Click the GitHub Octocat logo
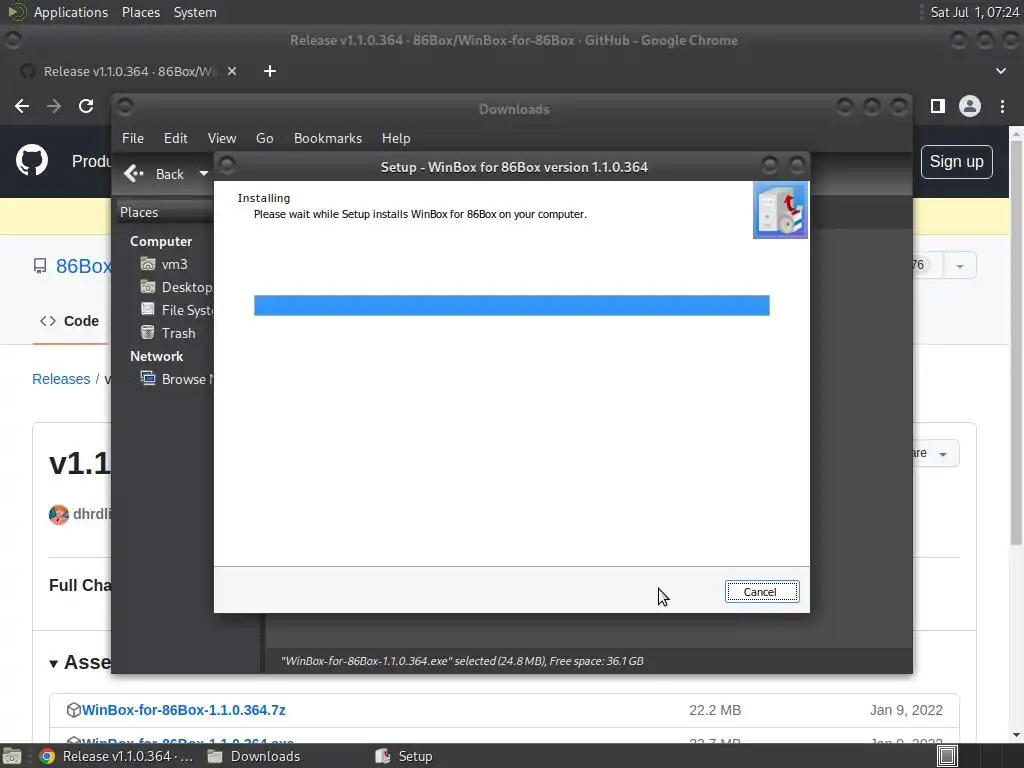The width and height of the screenshot is (1024, 768). 32,161
